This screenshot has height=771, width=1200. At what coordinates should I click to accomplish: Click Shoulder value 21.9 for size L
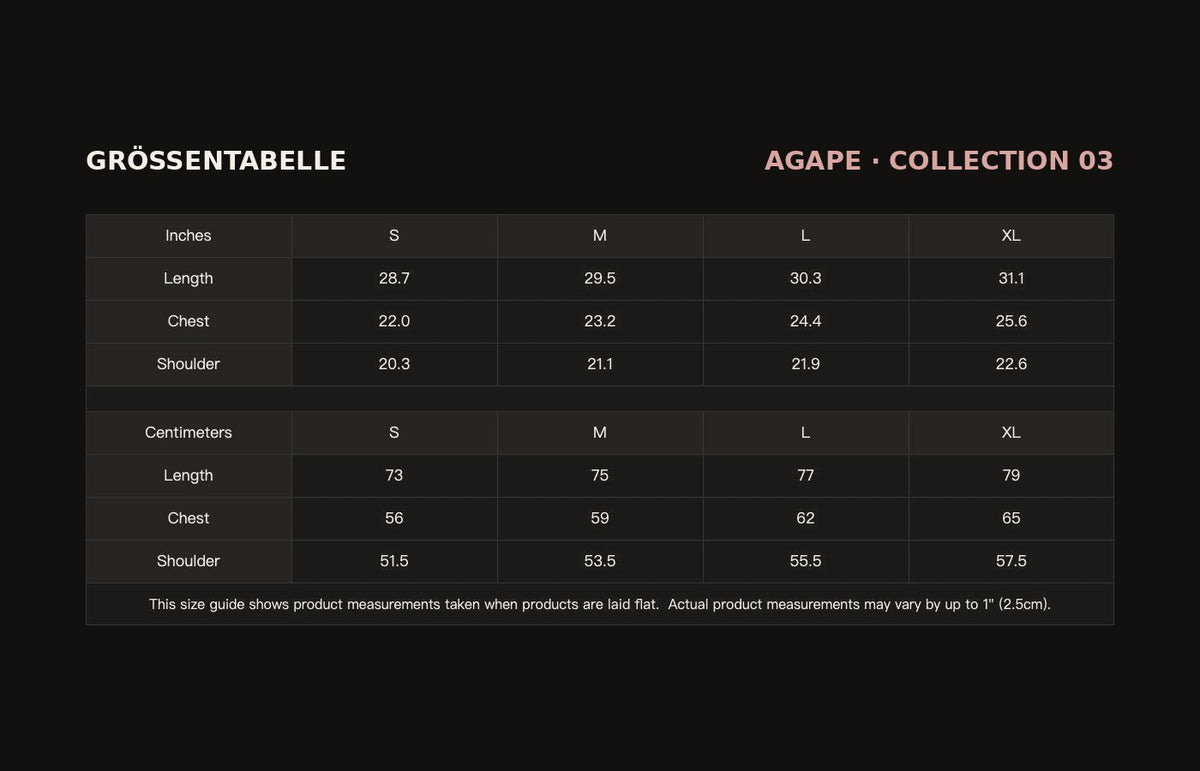tap(806, 365)
